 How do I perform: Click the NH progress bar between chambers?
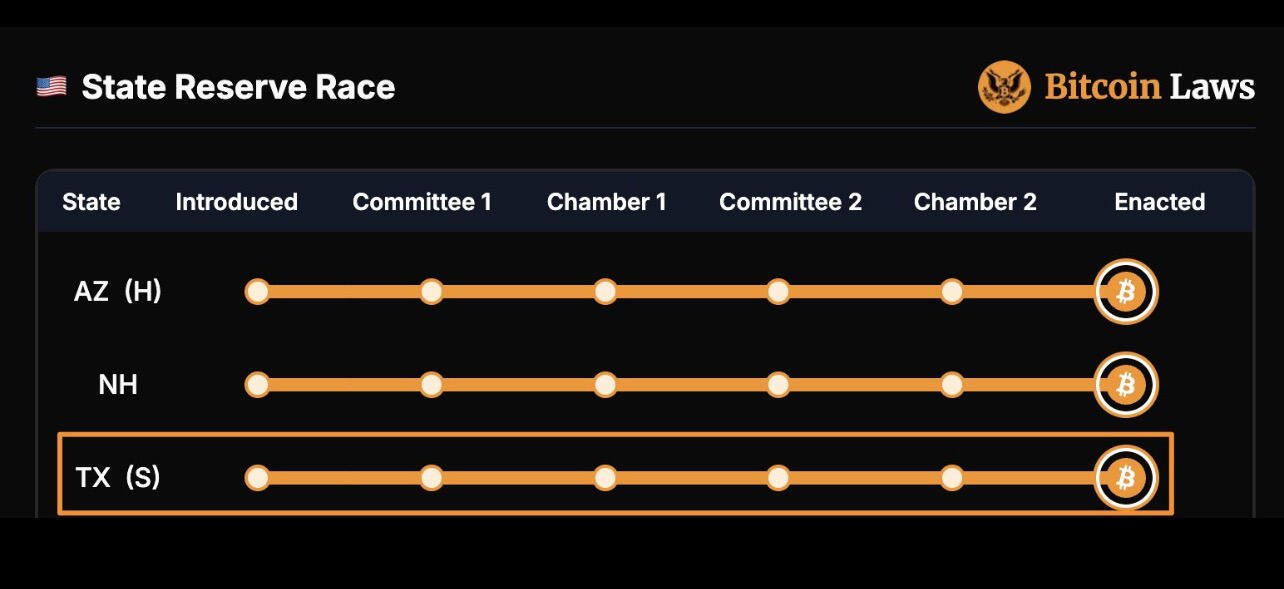(692, 385)
